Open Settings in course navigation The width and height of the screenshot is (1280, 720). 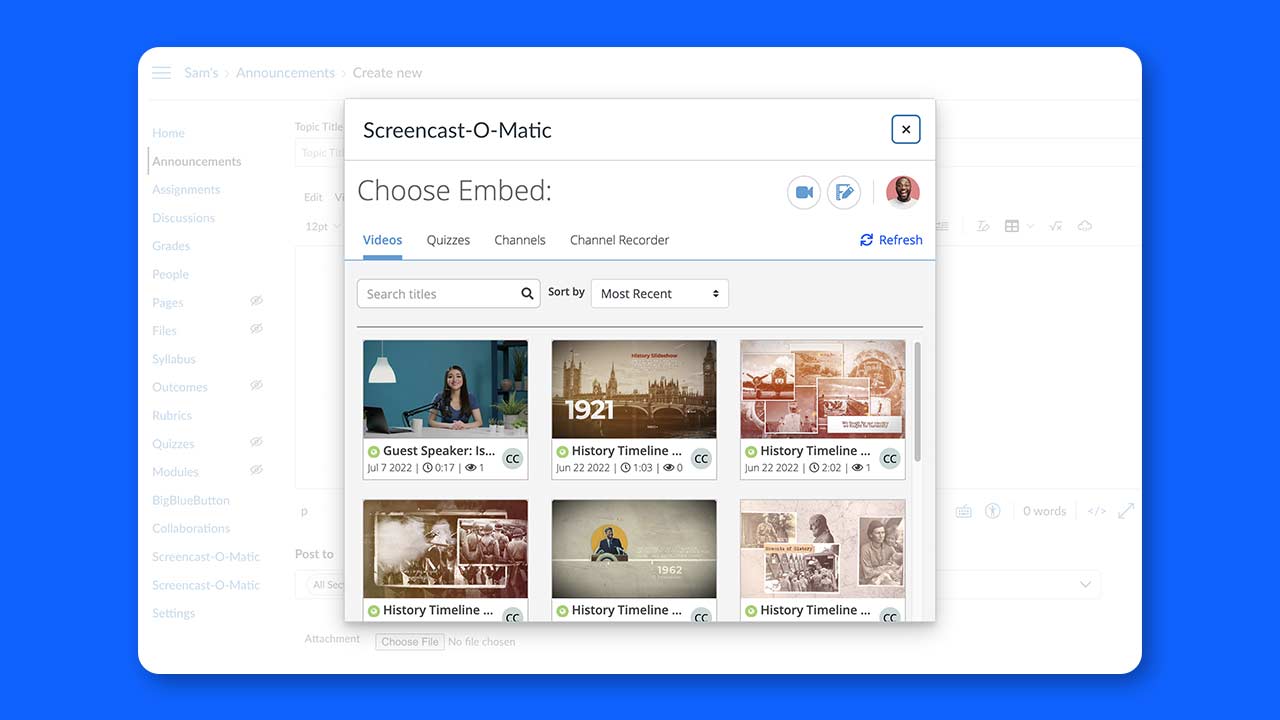(173, 613)
